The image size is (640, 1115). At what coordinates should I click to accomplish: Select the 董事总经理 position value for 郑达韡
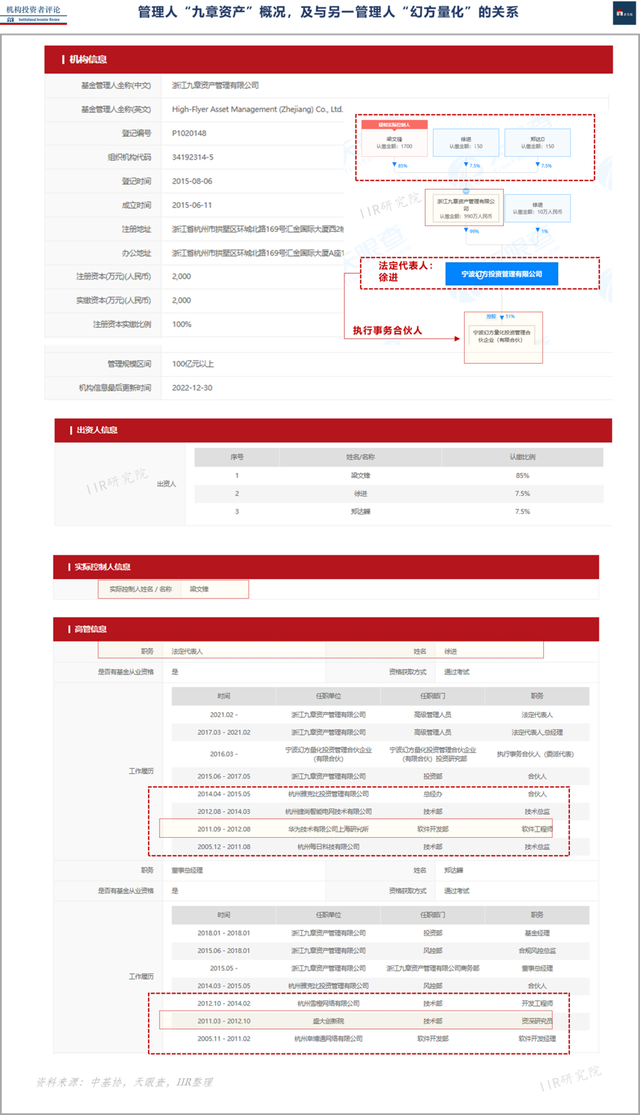[x=187, y=870]
